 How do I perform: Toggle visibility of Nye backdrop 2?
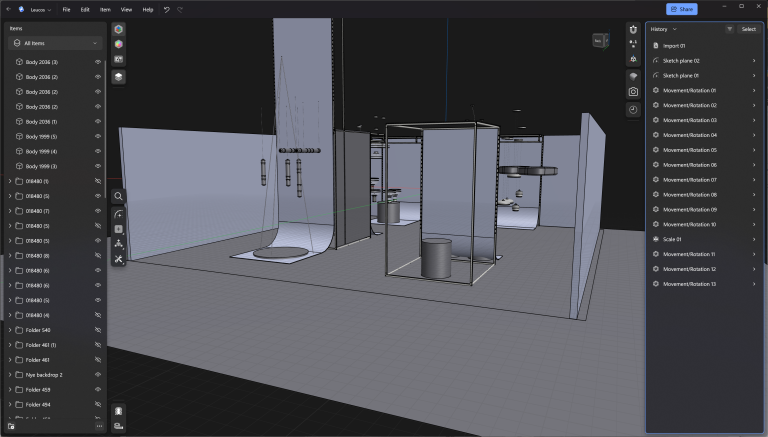pyautogui.click(x=98, y=375)
